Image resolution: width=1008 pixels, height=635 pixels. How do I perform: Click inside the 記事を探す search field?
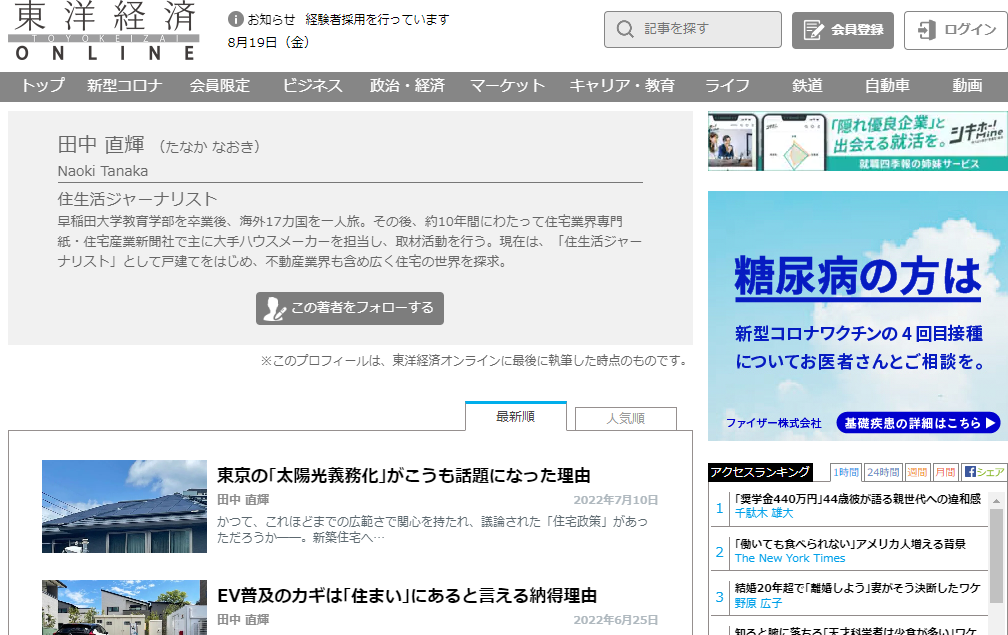point(700,29)
